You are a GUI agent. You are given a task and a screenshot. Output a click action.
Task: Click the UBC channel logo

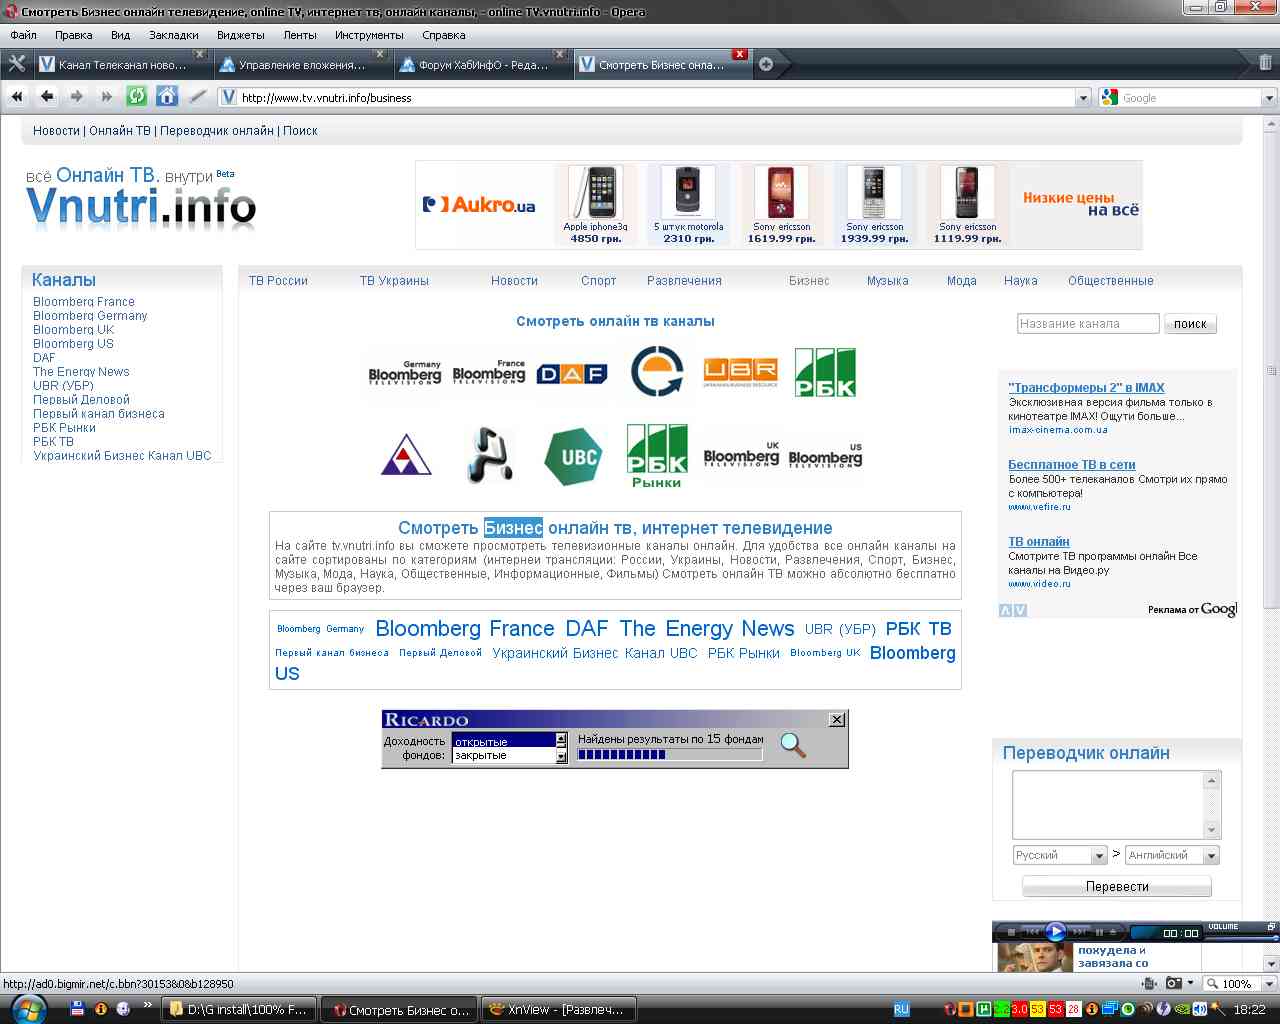tap(574, 457)
